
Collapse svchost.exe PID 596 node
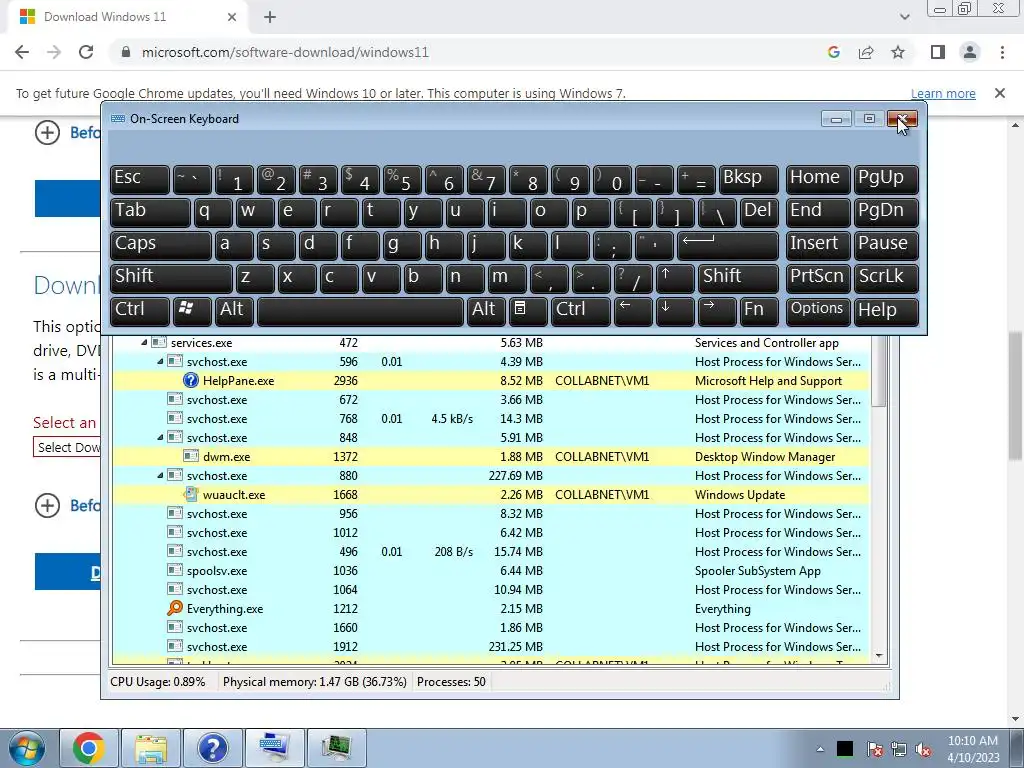(160, 361)
